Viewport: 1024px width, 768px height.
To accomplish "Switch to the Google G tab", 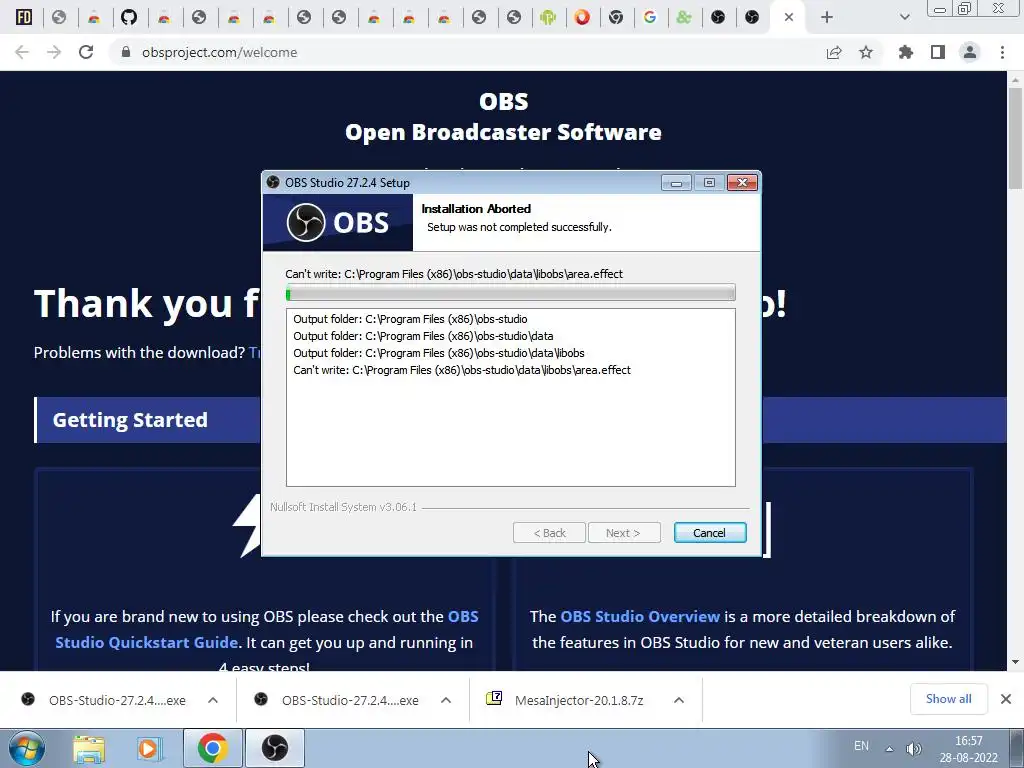I will [650, 17].
